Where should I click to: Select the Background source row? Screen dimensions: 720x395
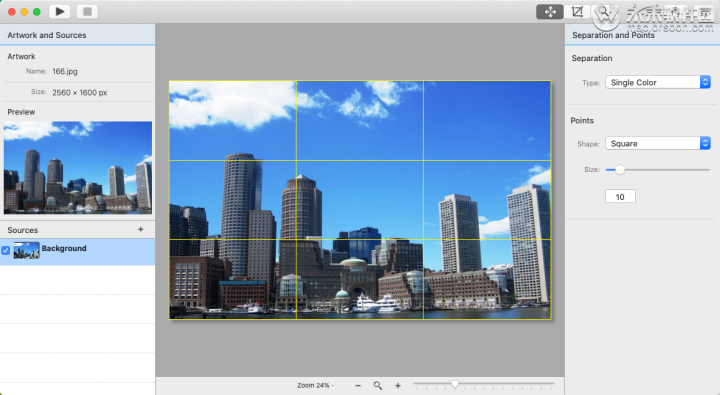point(77,252)
